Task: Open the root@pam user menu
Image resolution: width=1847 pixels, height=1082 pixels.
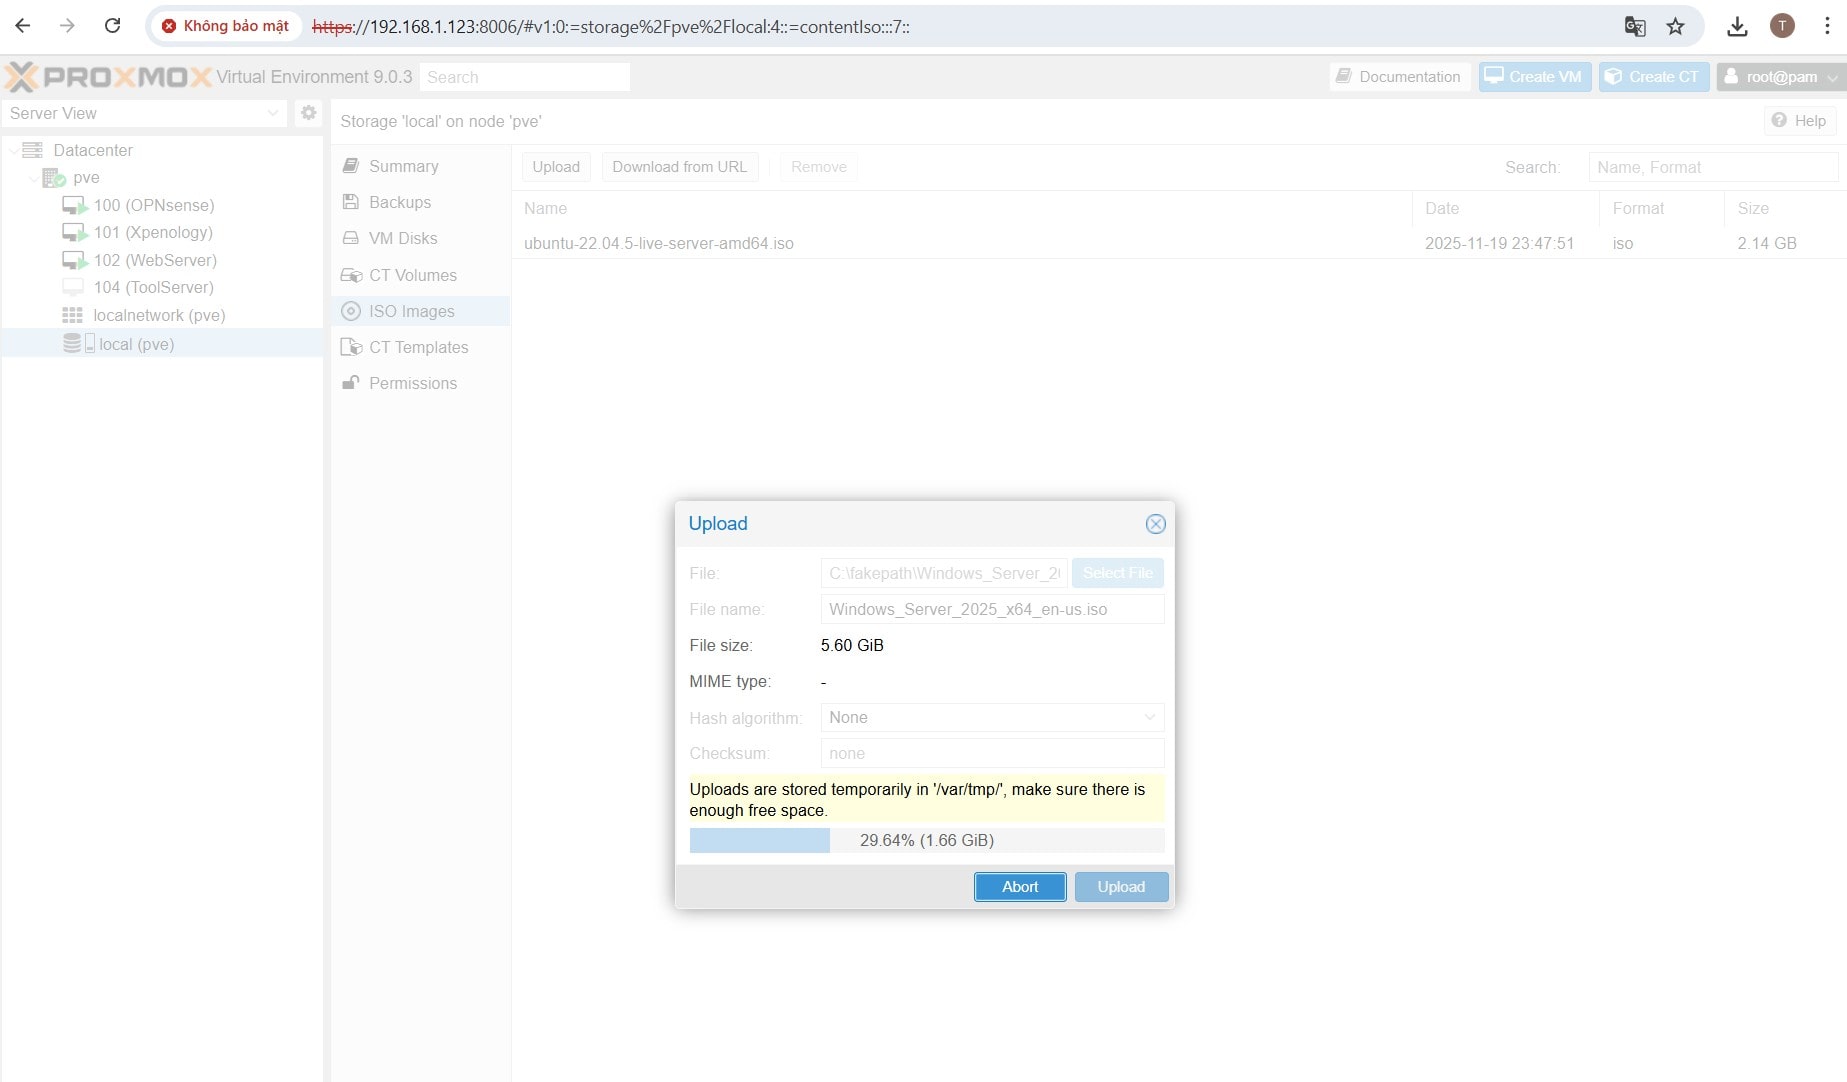Action: 1780,77
